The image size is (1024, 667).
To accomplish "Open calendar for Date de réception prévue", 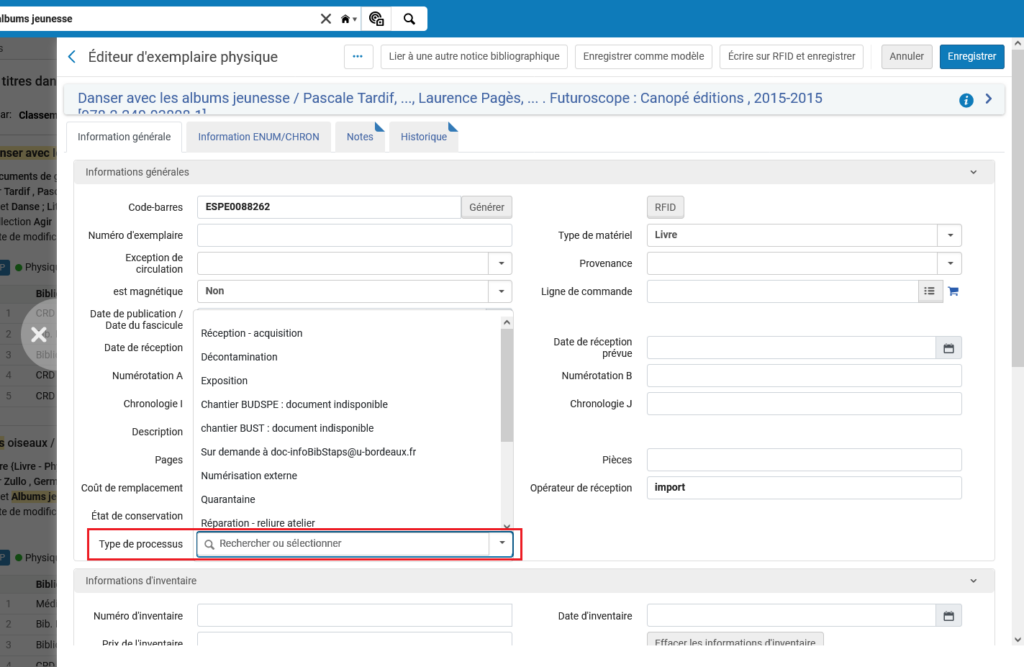I will [x=948, y=348].
